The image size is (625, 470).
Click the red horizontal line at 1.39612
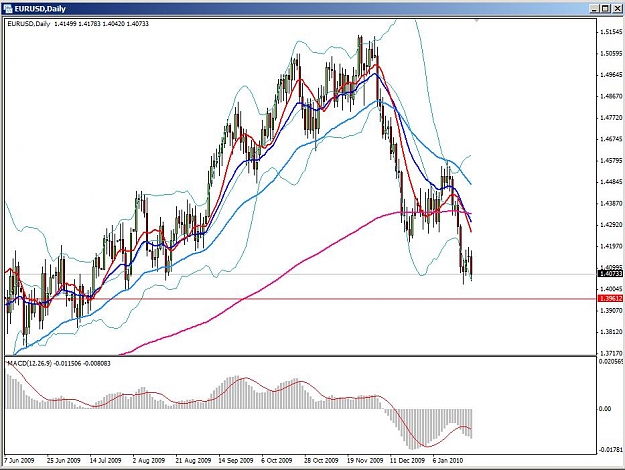click(301, 299)
